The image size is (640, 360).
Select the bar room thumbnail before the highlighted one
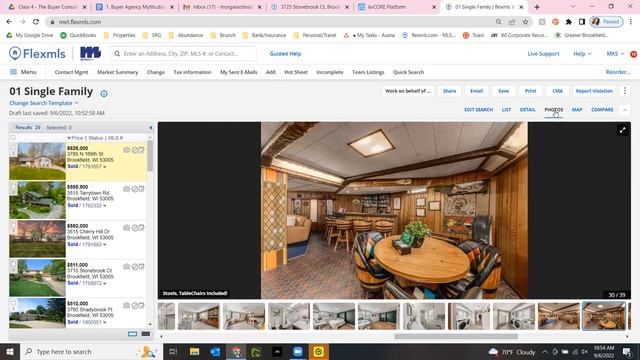coord(558,316)
